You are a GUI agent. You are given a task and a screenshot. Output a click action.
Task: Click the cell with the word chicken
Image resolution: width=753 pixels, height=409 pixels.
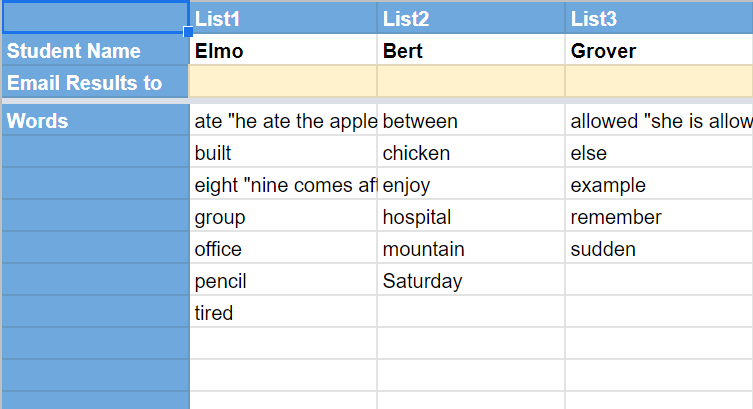point(470,153)
